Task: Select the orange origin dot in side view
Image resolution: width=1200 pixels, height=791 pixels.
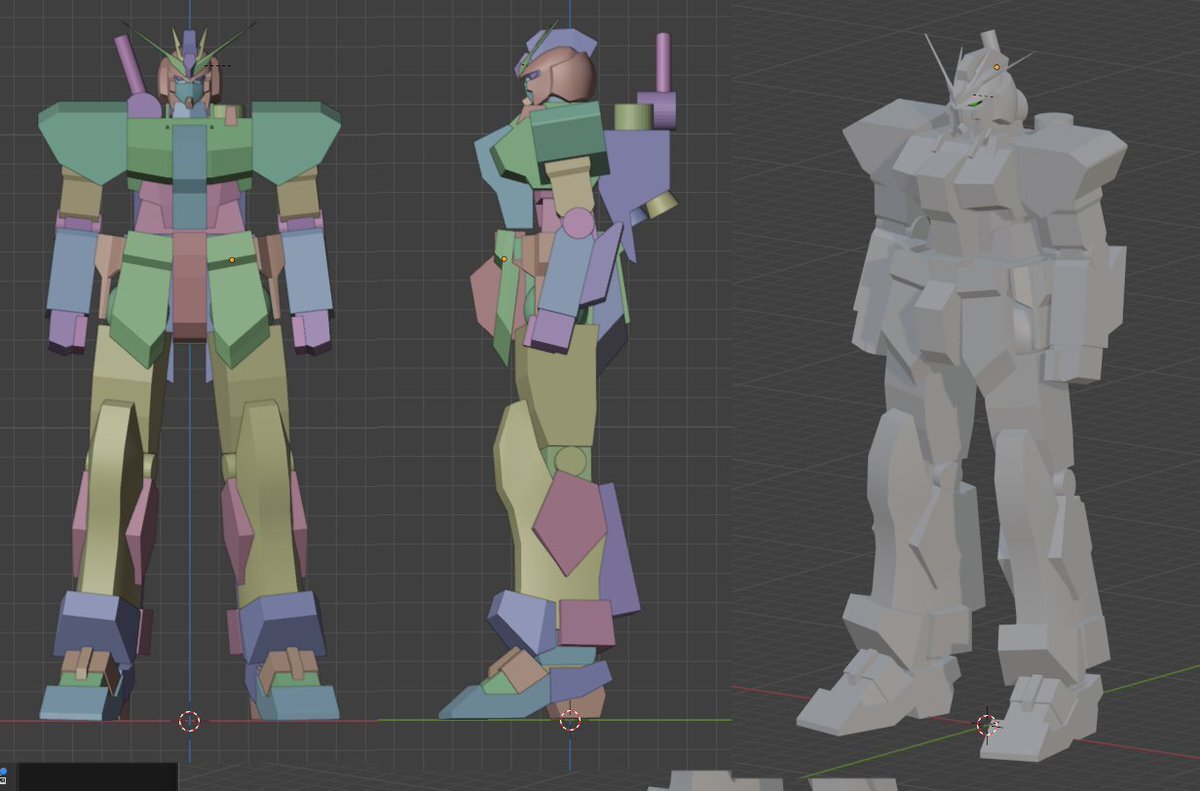Action: click(504, 259)
